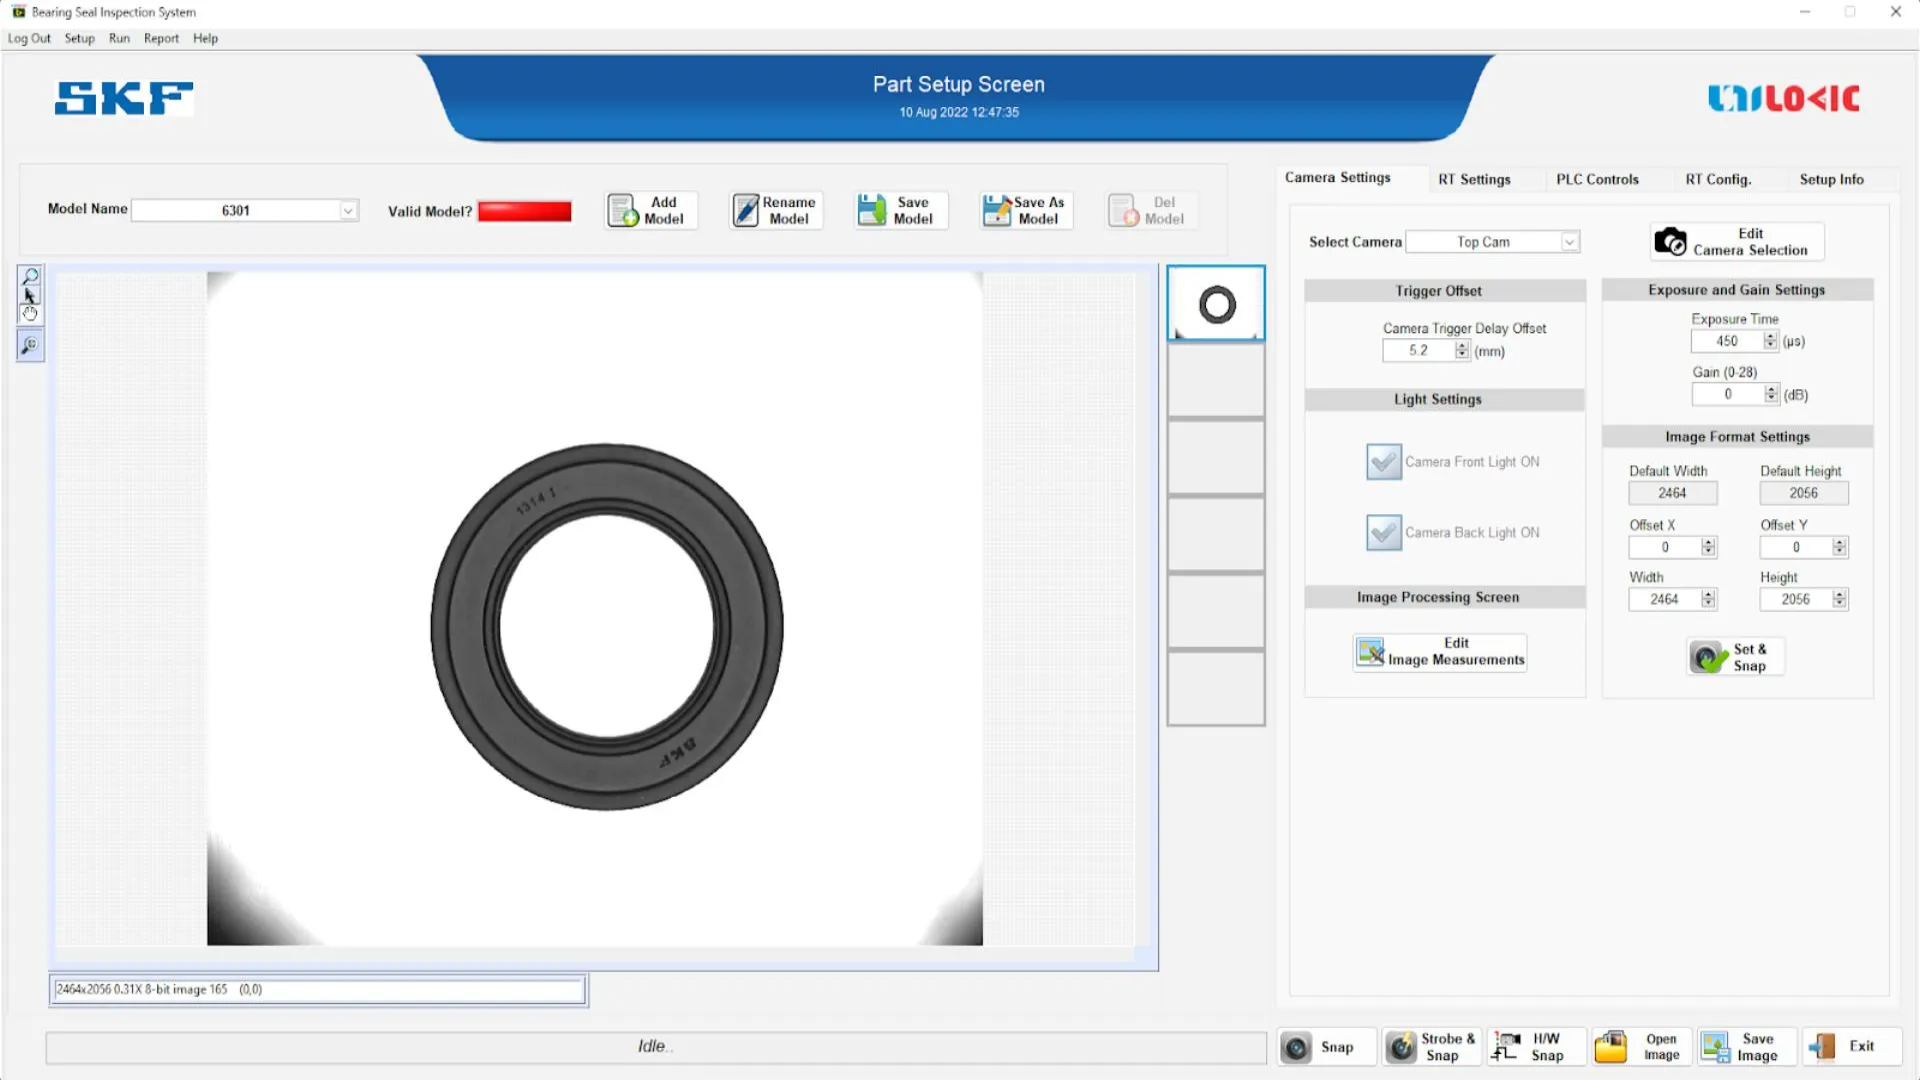The height and width of the screenshot is (1080, 1920).
Task: Open Edit Camera Selection
Action: (x=1737, y=242)
